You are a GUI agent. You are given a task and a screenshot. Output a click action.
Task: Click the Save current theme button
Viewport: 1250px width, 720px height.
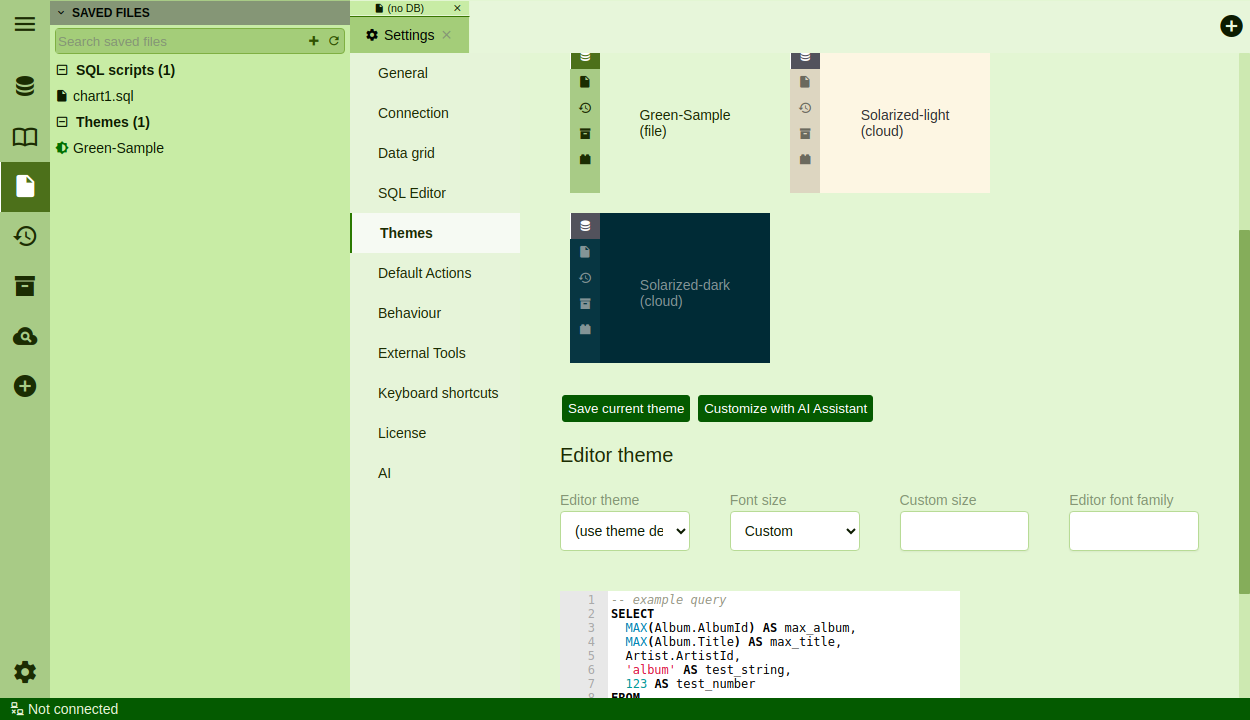point(626,408)
